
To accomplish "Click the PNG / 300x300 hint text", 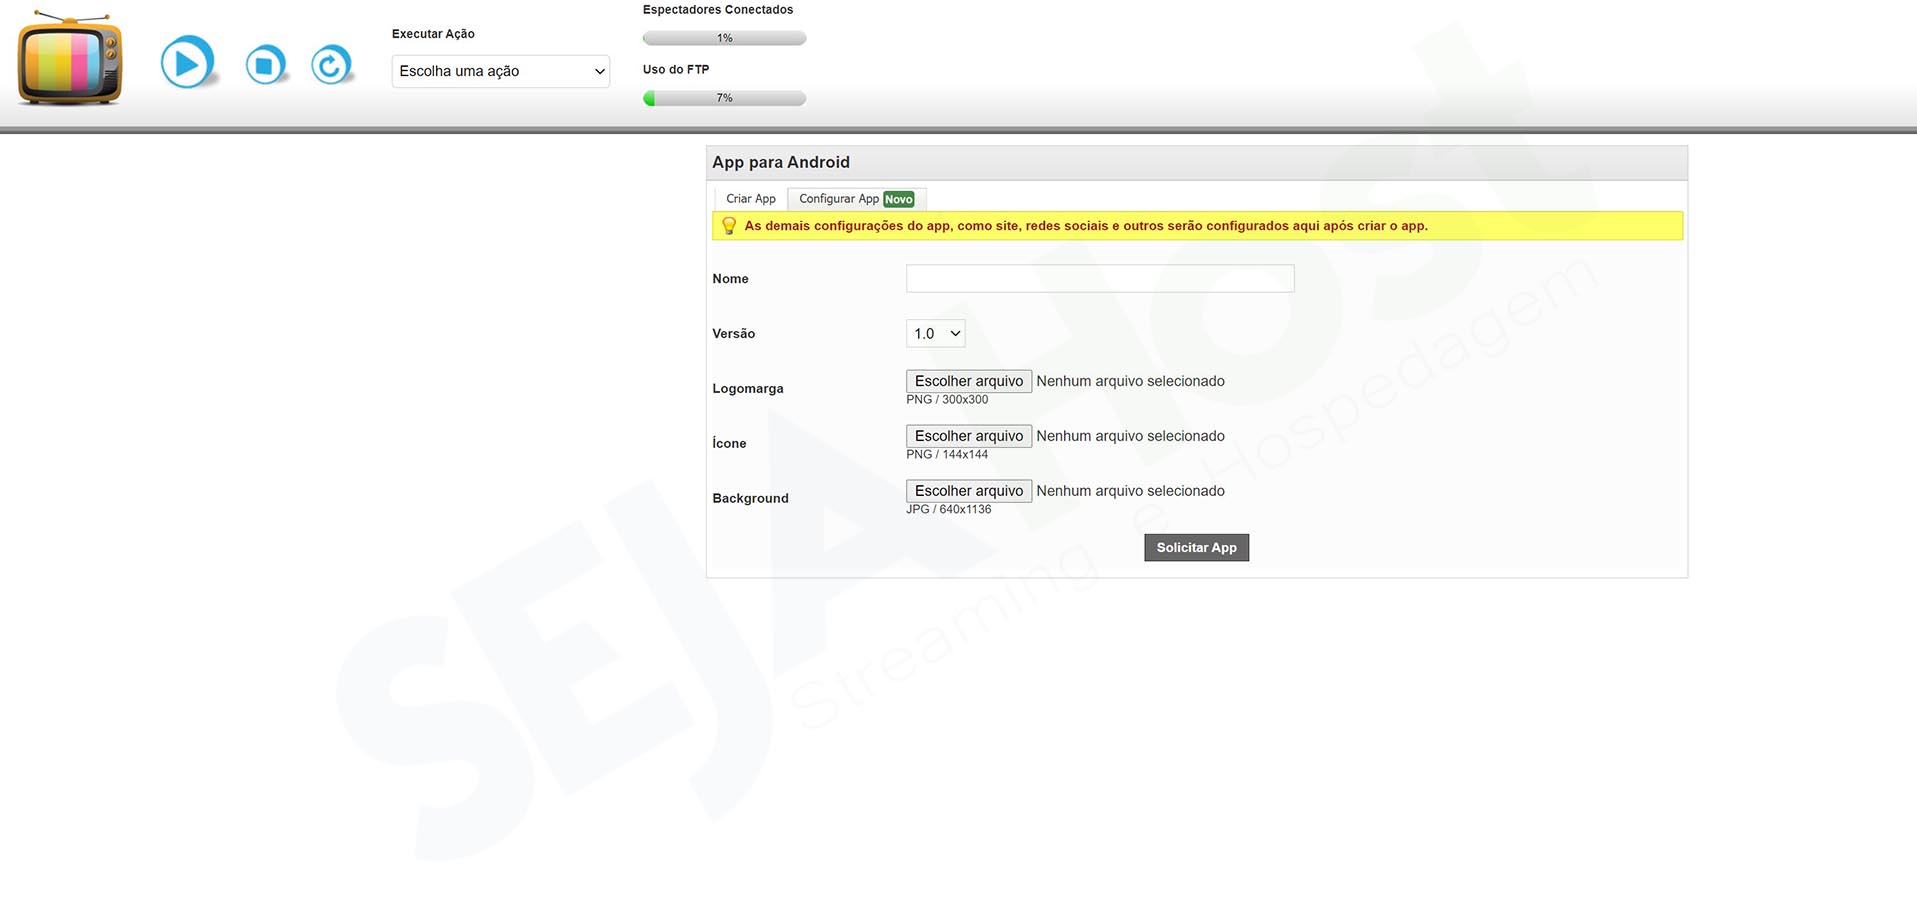I will pos(947,400).
